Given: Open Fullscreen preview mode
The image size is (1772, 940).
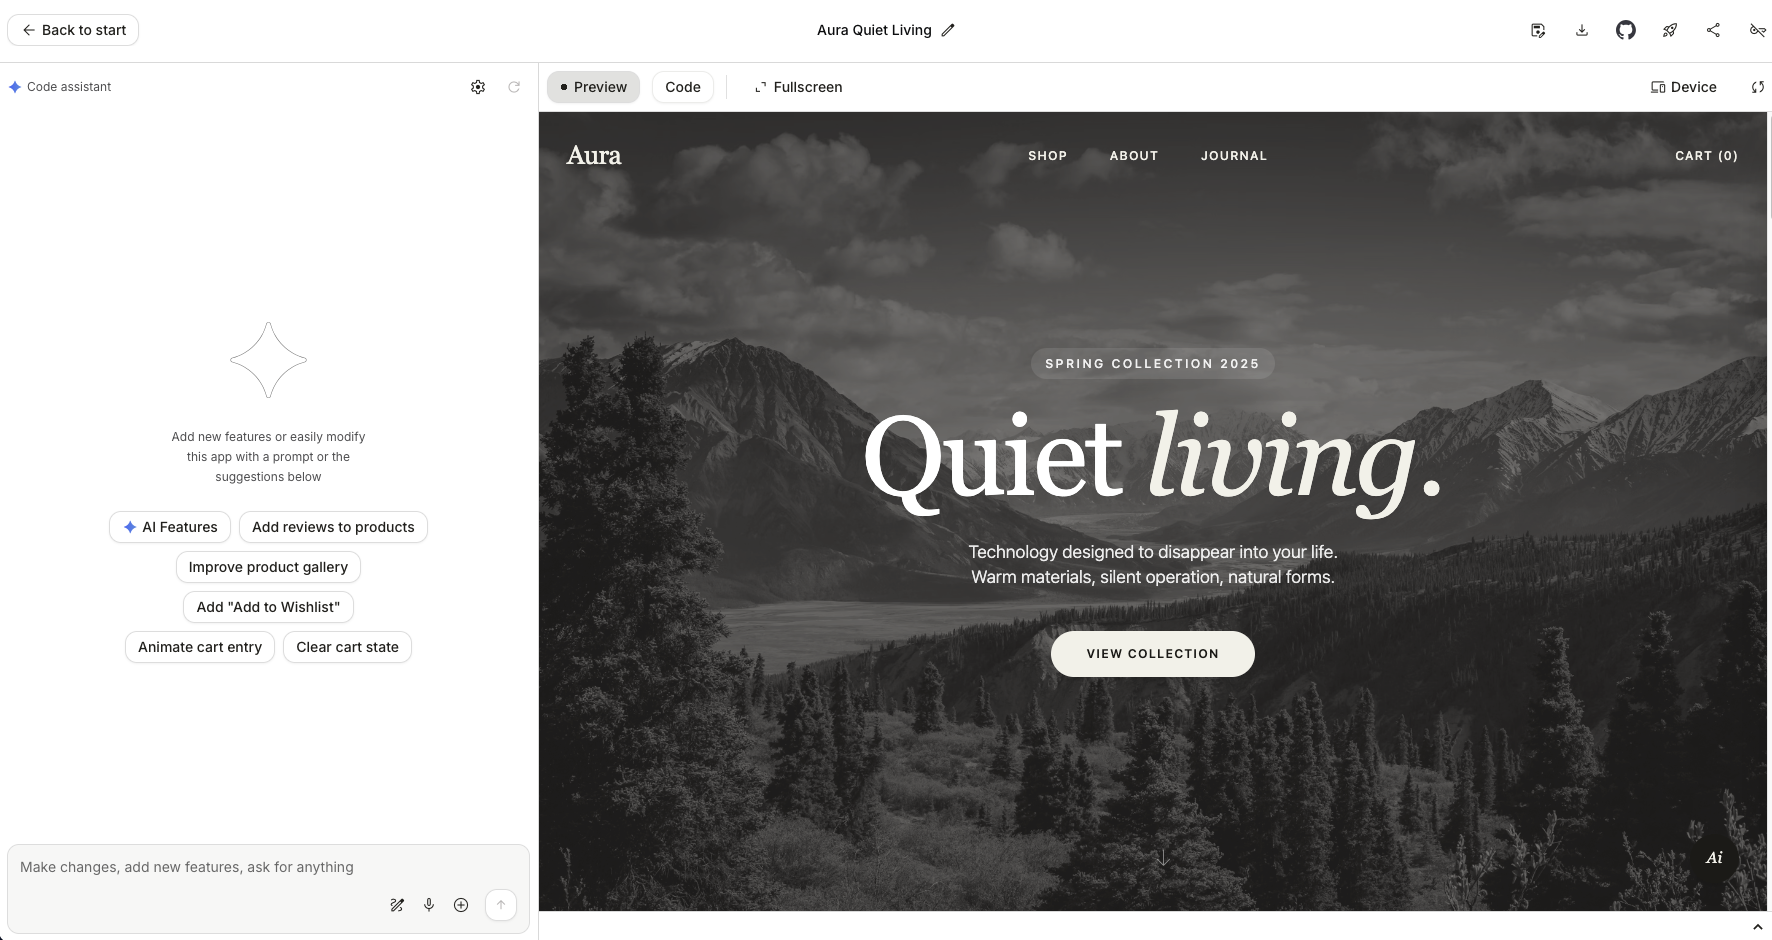Looking at the screenshot, I should (798, 87).
